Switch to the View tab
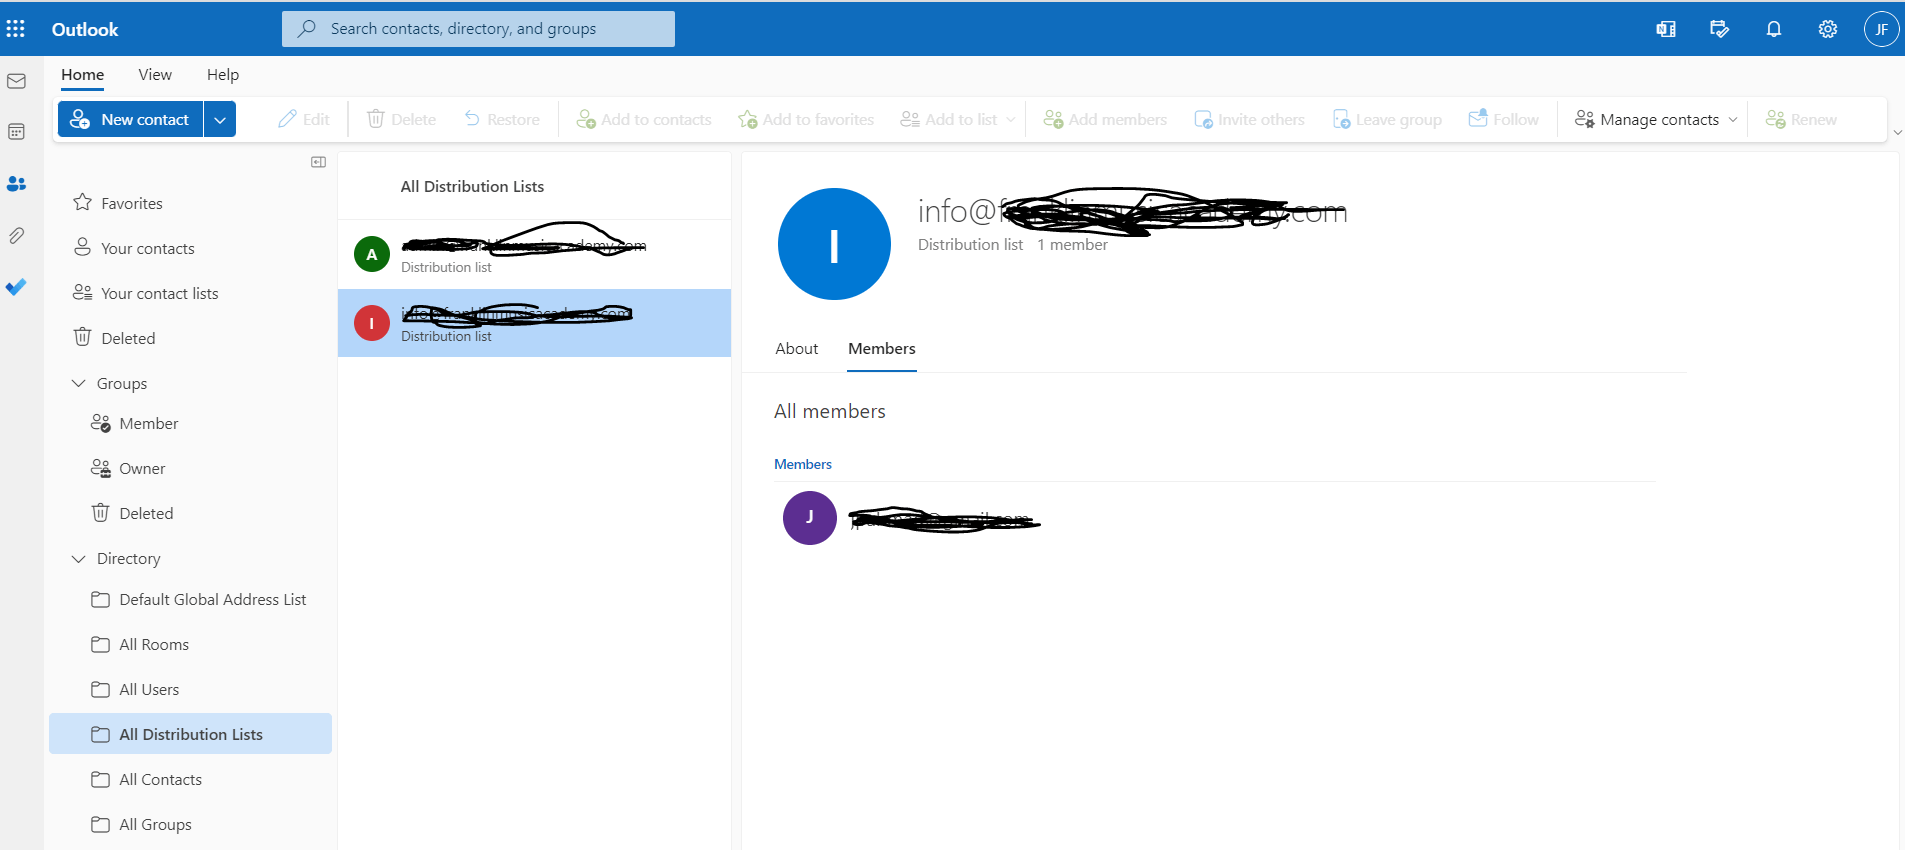Screen dimensions: 1905x850 [155, 75]
